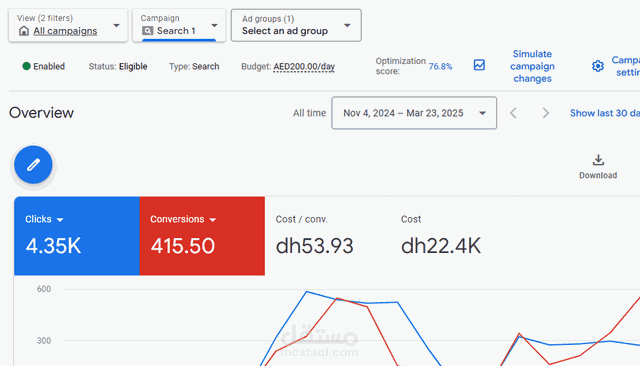Select the blue Clicks metric card
The image size is (640, 366).
[x=77, y=236]
